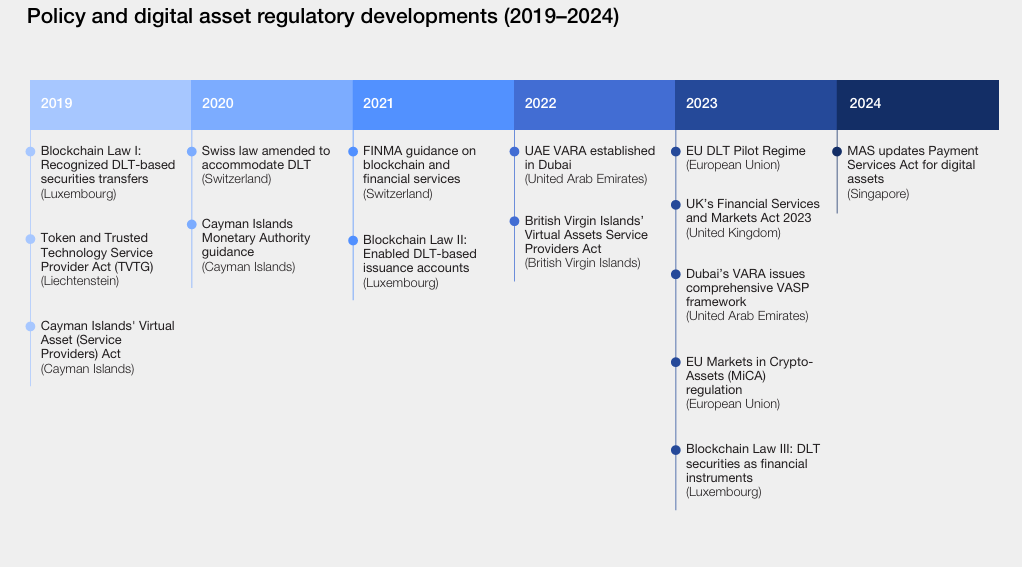Select the text 'UK's Financial Services and Markets Act 2023'
The image size is (1022, 567).
[753, 211]
